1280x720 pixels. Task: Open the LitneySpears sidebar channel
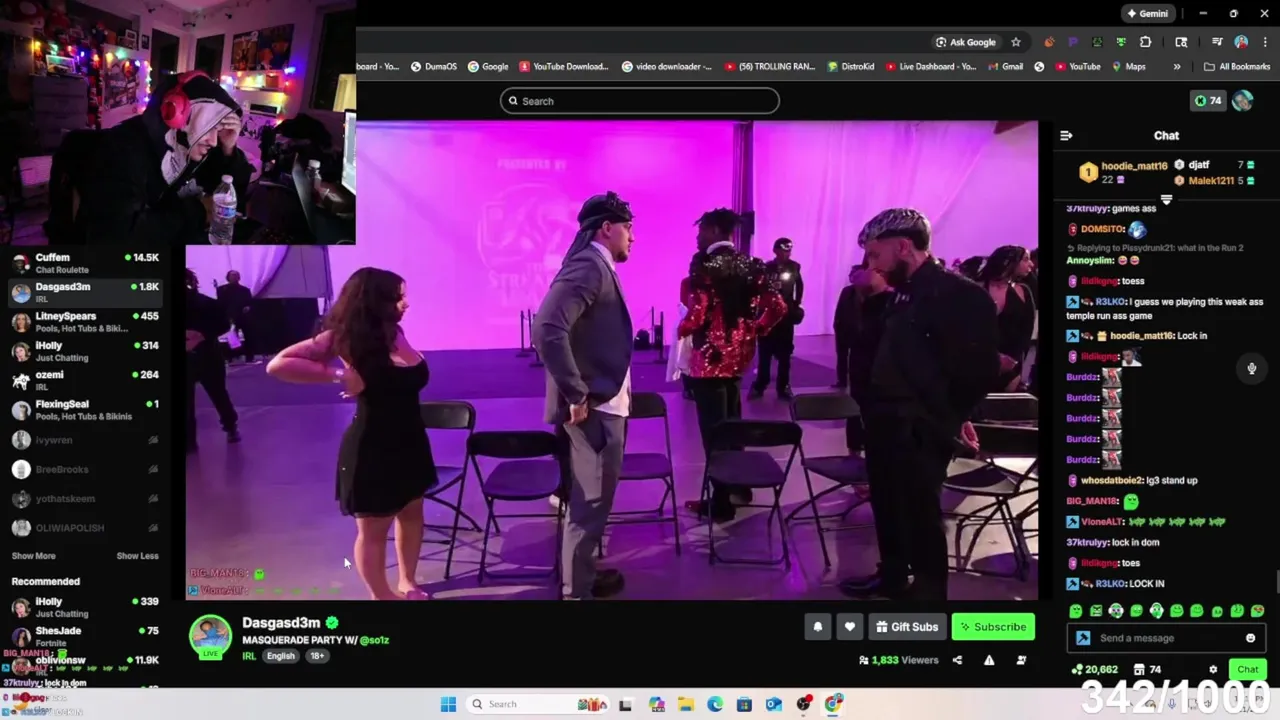coord(85,322)
